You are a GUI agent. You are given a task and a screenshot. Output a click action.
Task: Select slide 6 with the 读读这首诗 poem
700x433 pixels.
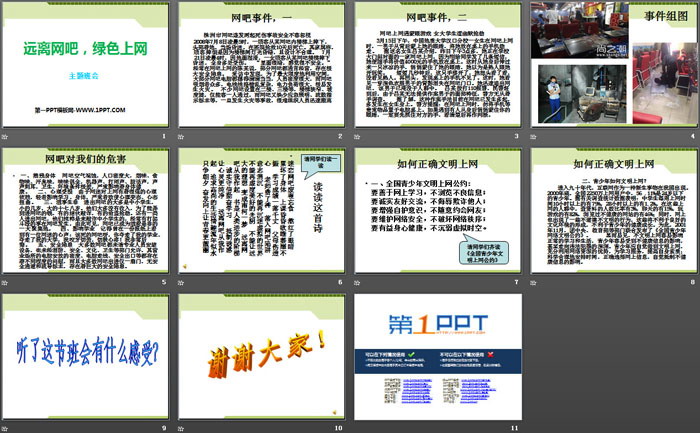[x=262, y=211]
